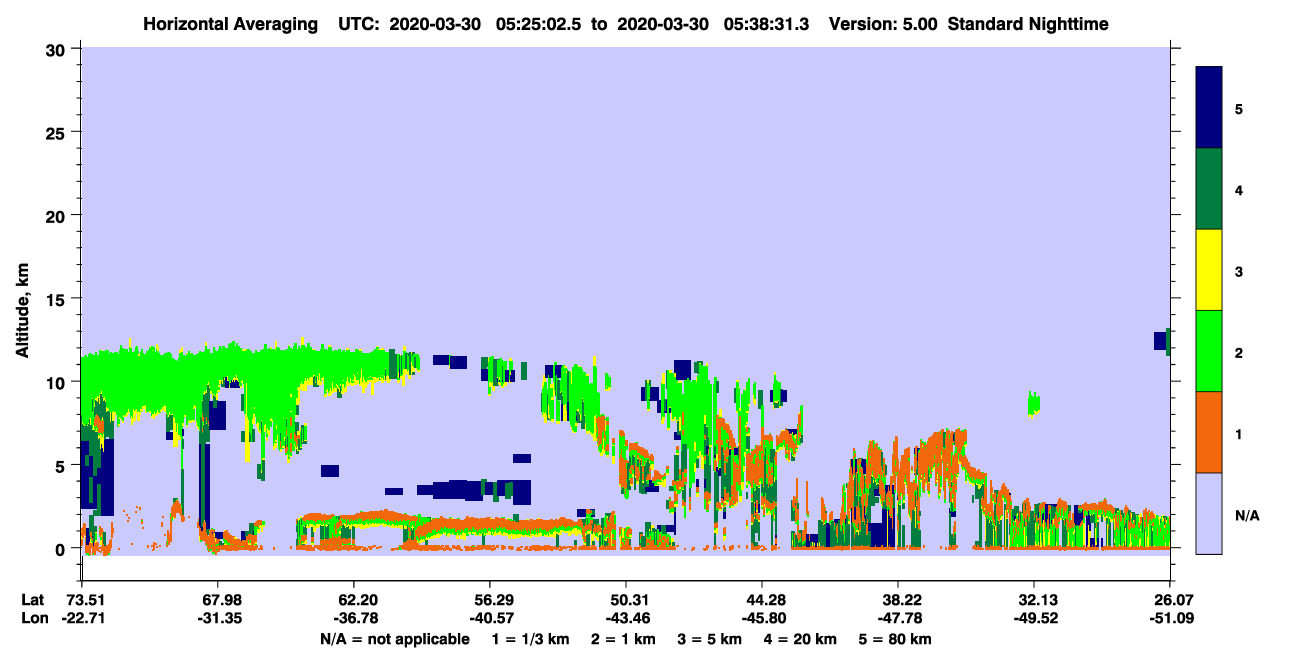Click the 'Altitude, km' axis label
The image size is (1300, 667).
pos(22,310)
